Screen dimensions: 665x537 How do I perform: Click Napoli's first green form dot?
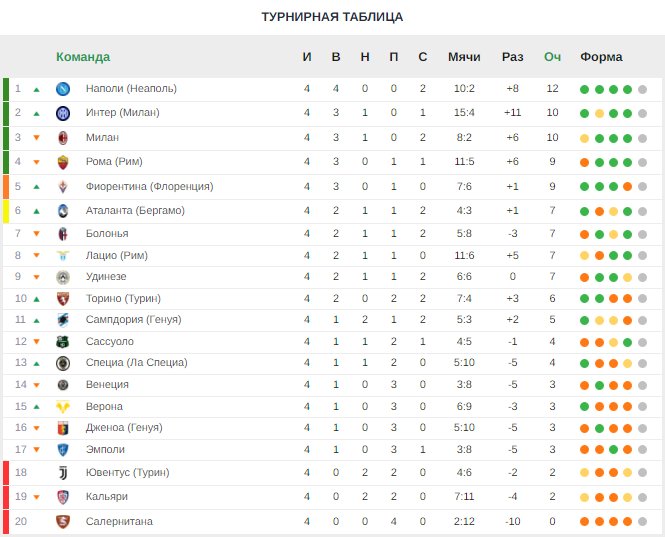point(584,90)
